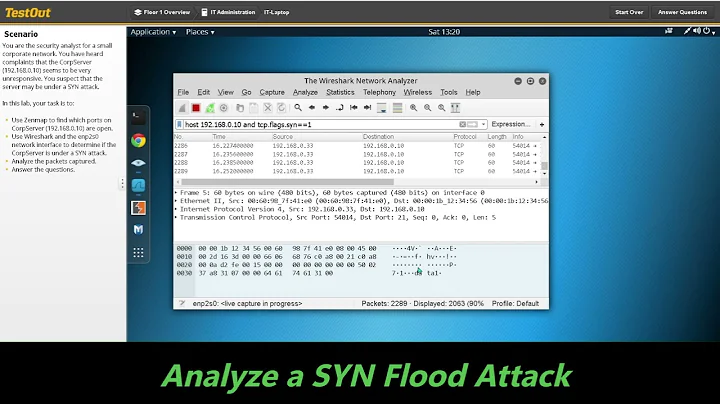720x404 pixels.
Task: Add a filter button with plus
Action: [542, 124]
